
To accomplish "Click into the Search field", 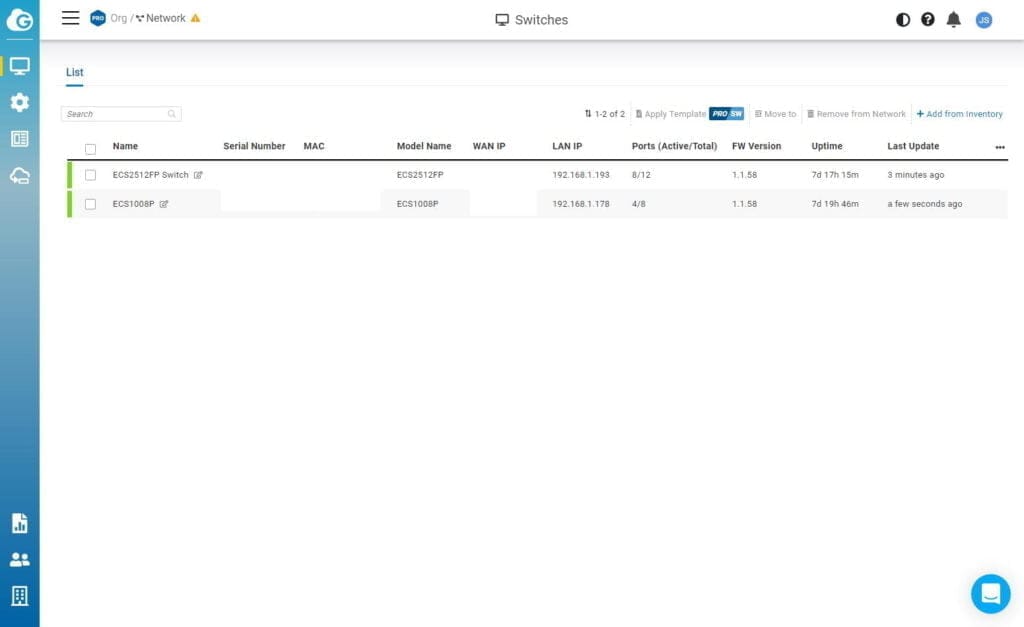I will click(x=115, y=114).
